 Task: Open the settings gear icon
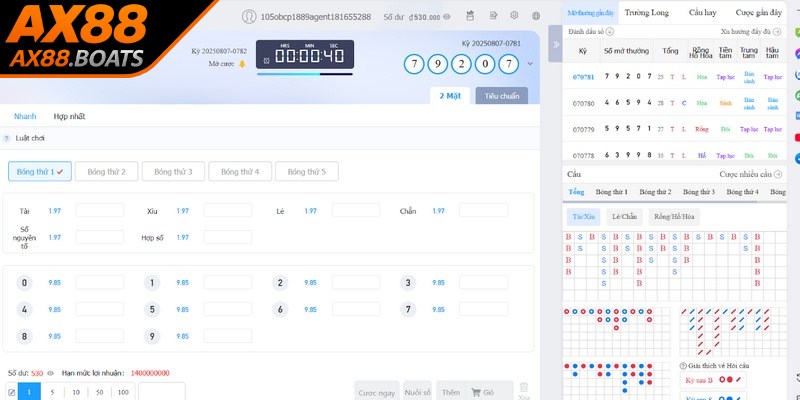(x=514, y=16)
